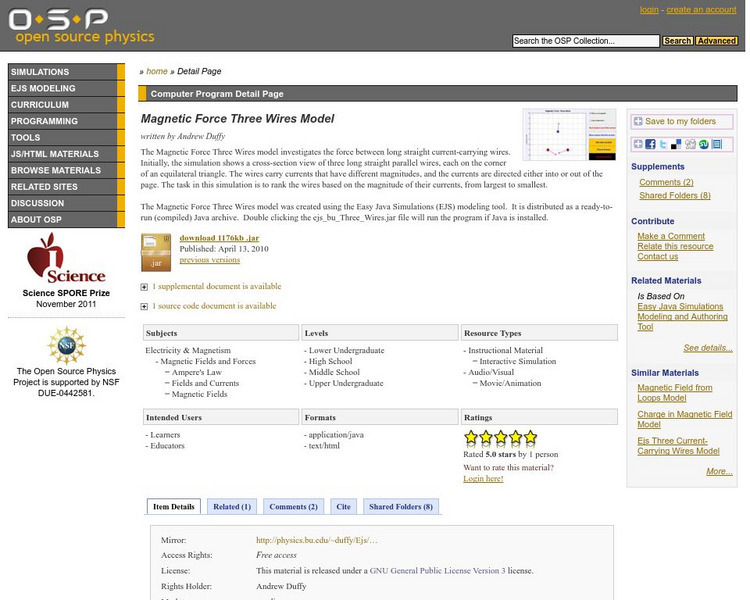Open the DISCUSSION menu item
This screenshot has width=750, height=600.
tap(66, 203)
